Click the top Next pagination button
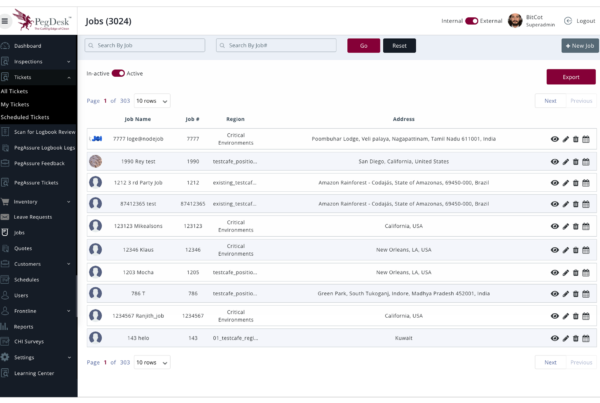 [550, 101]
